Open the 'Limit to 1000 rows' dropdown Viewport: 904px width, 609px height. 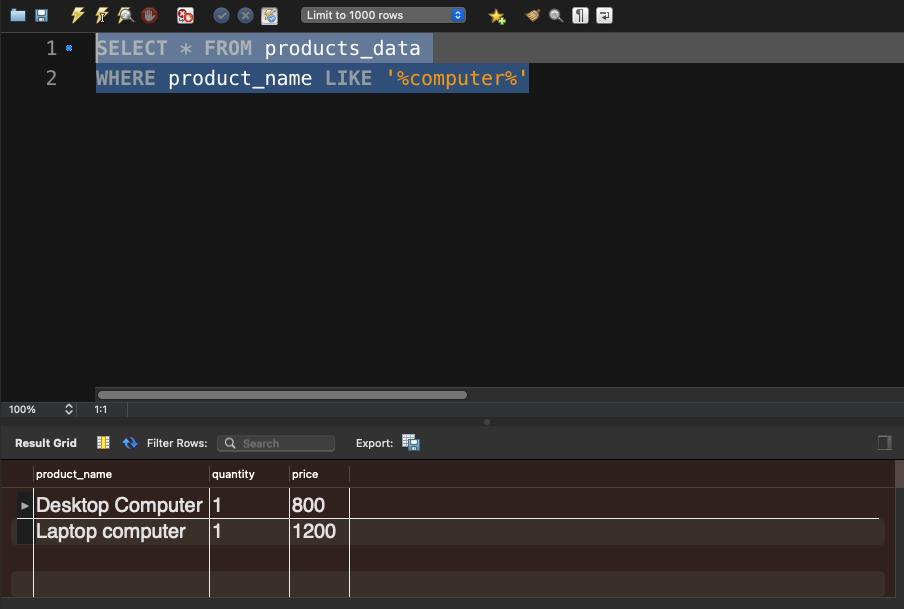click(x=384, y=16)
